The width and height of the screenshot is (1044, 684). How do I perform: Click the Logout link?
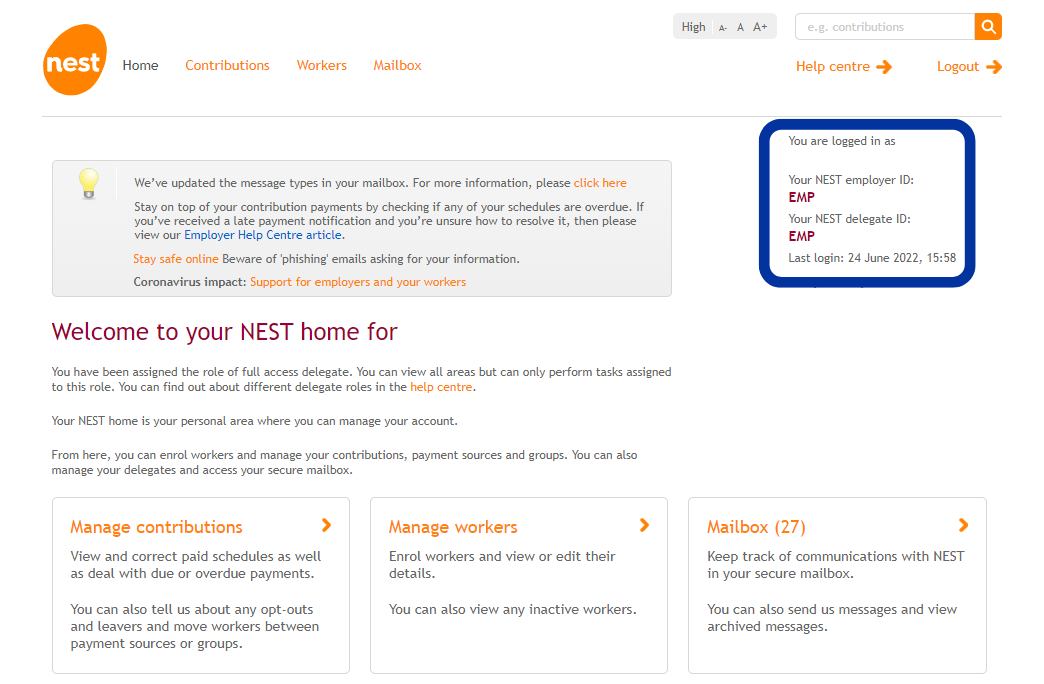957,67
